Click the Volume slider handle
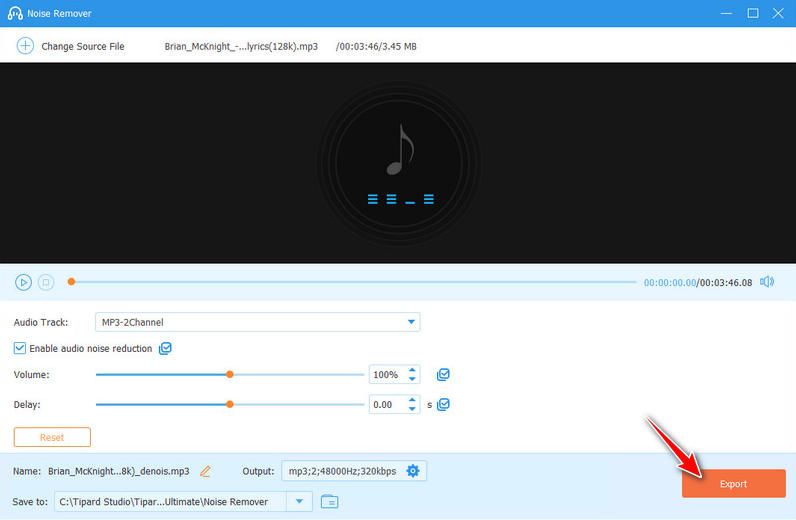Screen dimensions: 796x520 [x=230, y=375]
